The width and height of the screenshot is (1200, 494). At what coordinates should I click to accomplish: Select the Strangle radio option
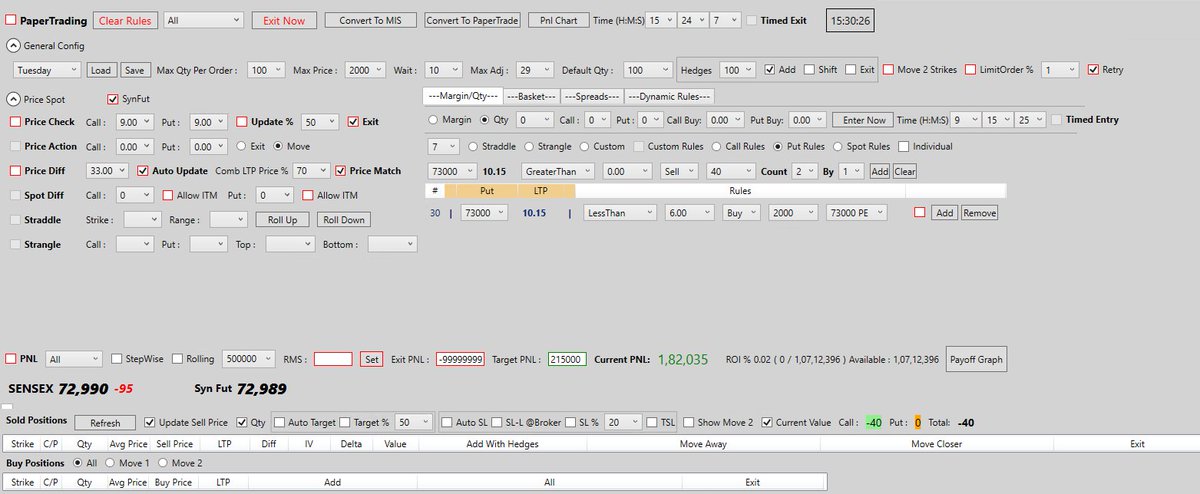530,146
